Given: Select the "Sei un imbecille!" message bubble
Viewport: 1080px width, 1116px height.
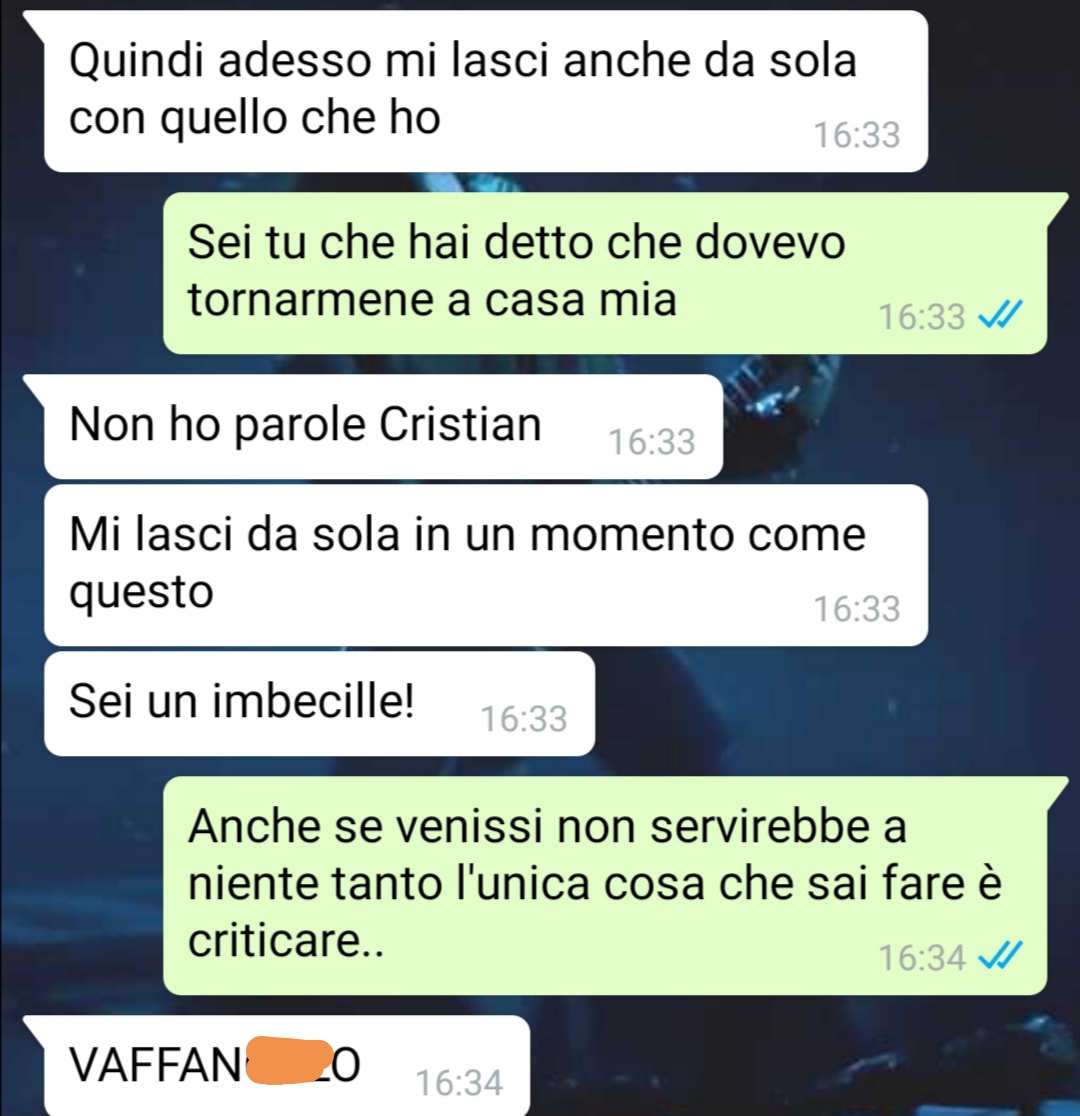Looking at the screenshot, I should [x=319, y=703].
